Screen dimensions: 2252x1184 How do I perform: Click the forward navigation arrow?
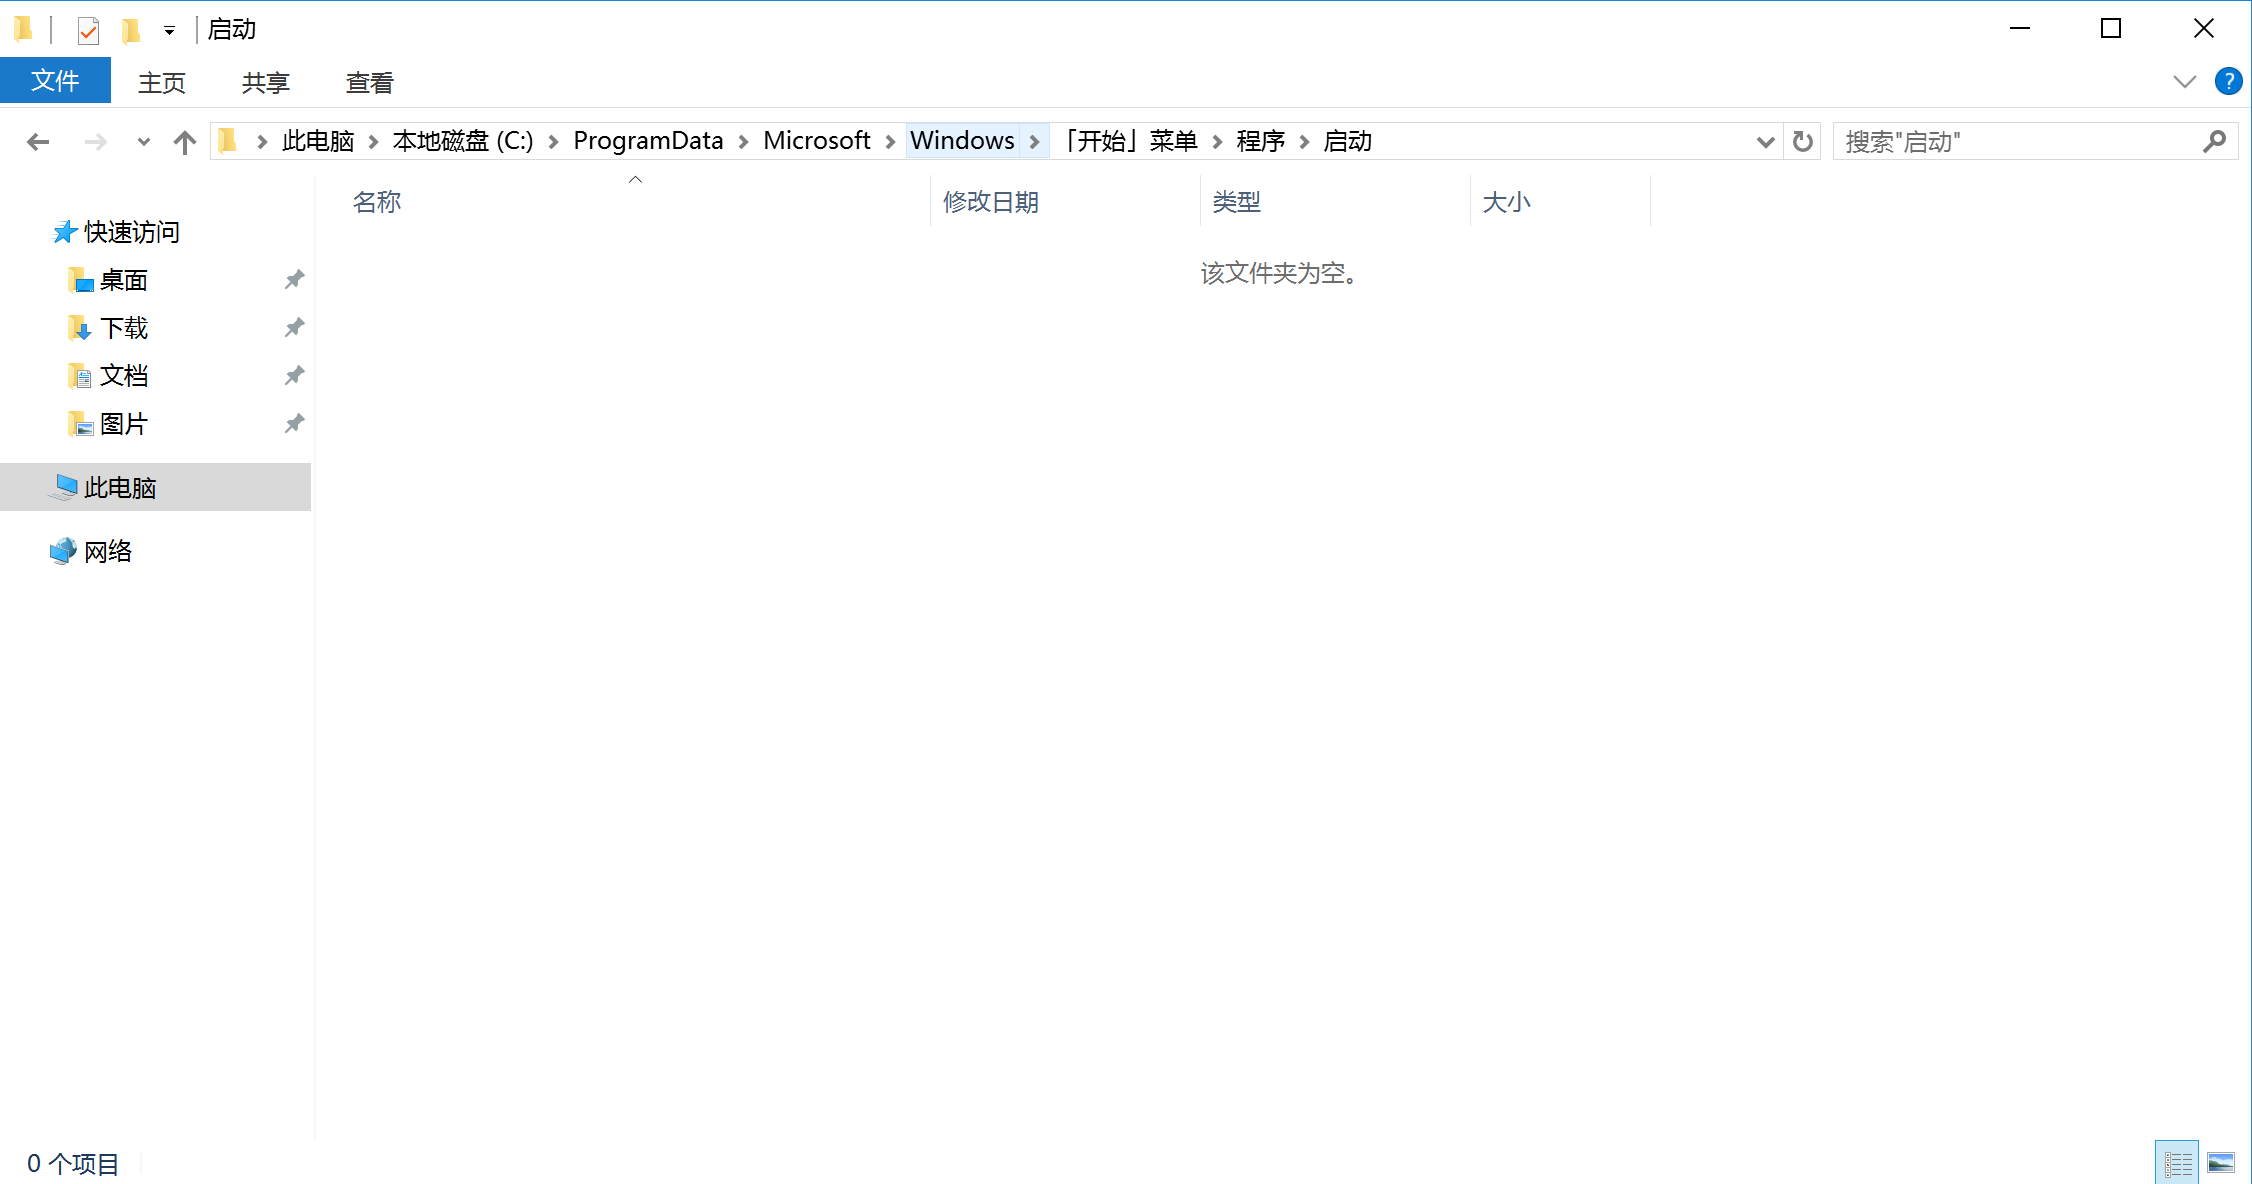(95, 141)
